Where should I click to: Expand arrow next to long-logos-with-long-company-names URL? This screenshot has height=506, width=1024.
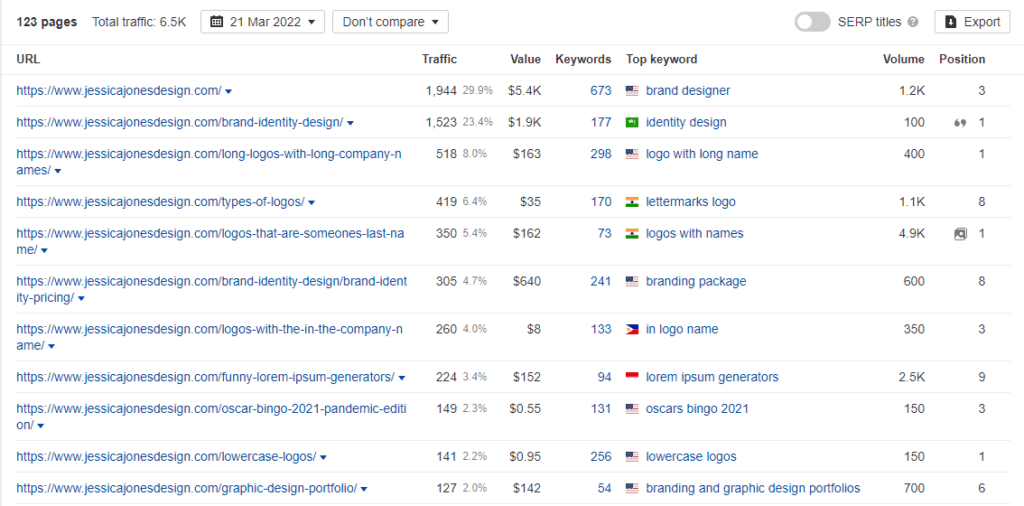57,171
